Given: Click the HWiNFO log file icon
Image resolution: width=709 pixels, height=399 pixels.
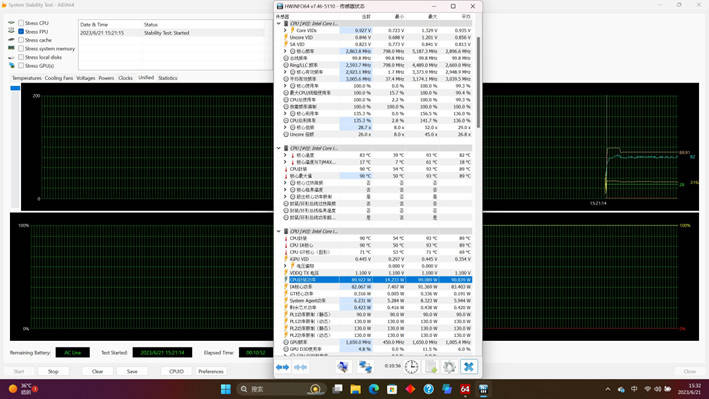Looking at the screenshot, I should (x=430, y=367).
